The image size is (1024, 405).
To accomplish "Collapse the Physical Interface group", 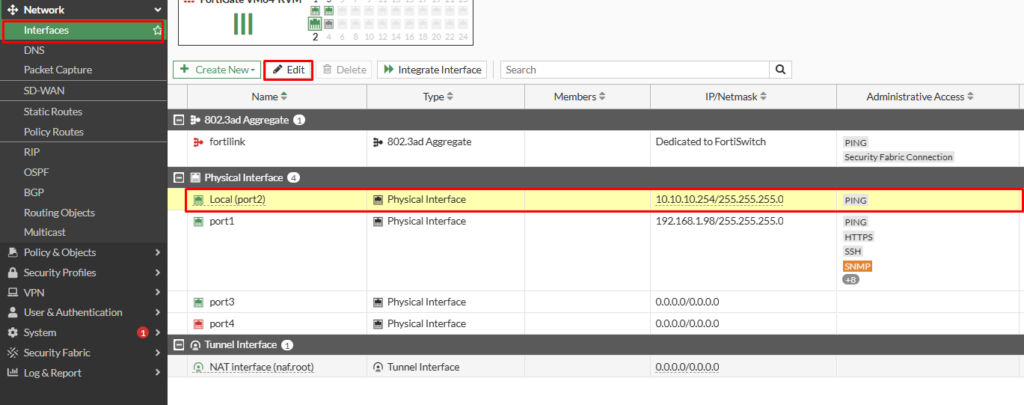I will (x=178, y=178).
